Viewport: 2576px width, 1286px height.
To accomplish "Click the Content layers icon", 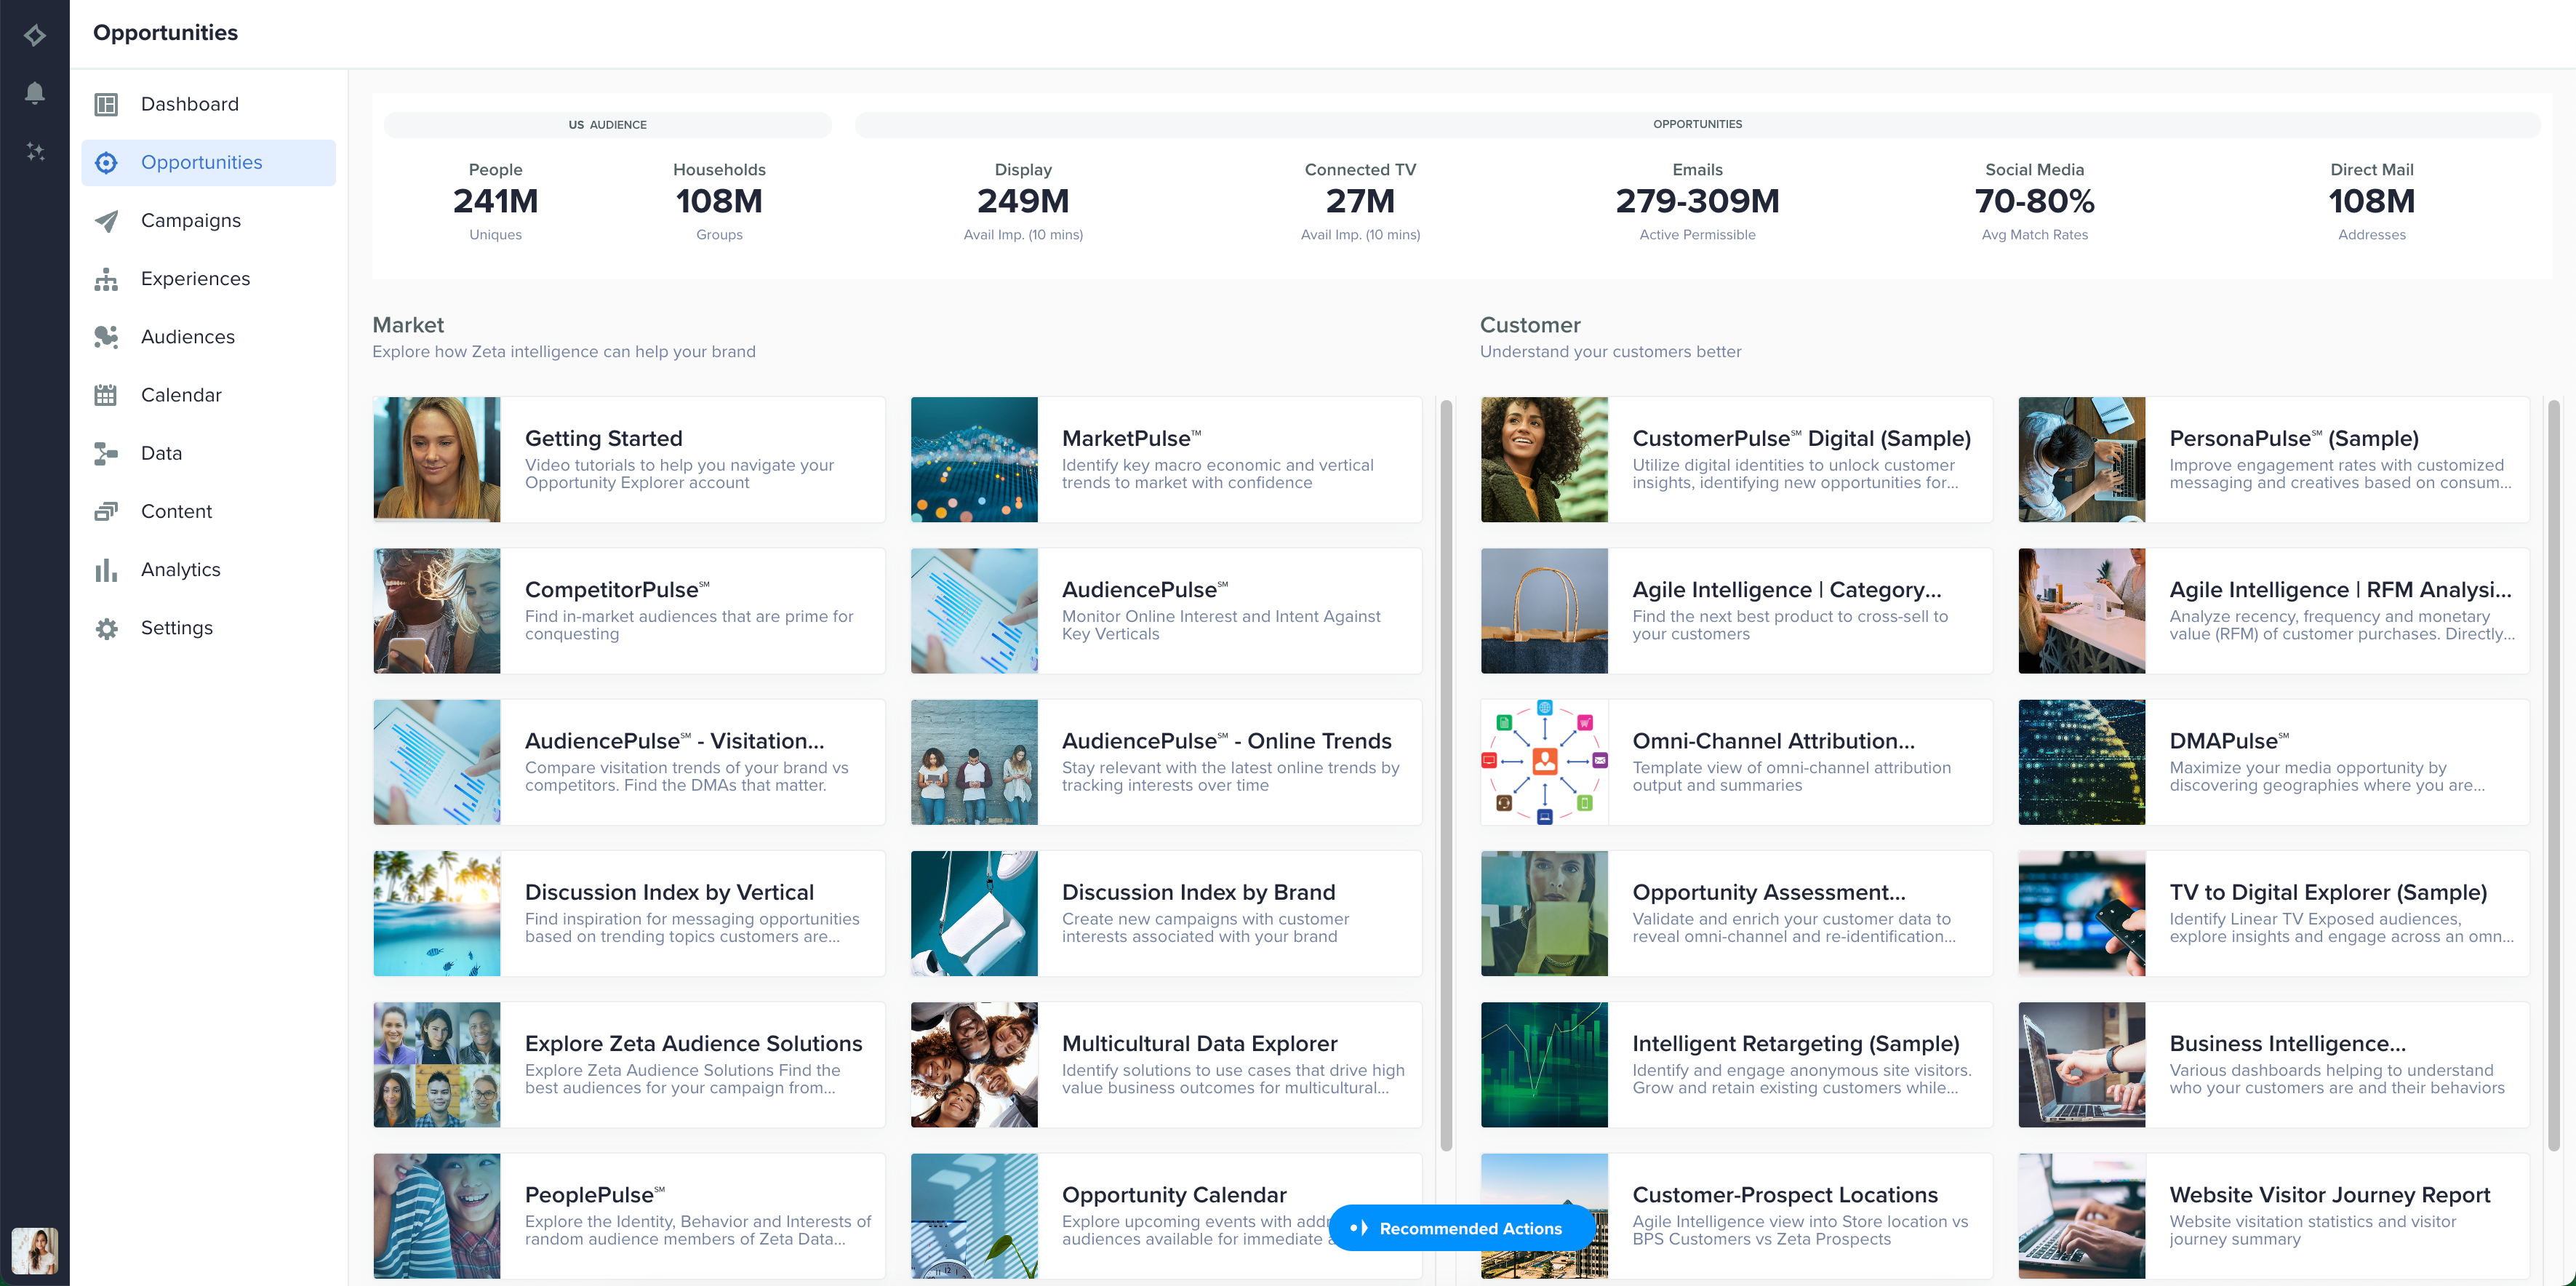I will point(106,511).
